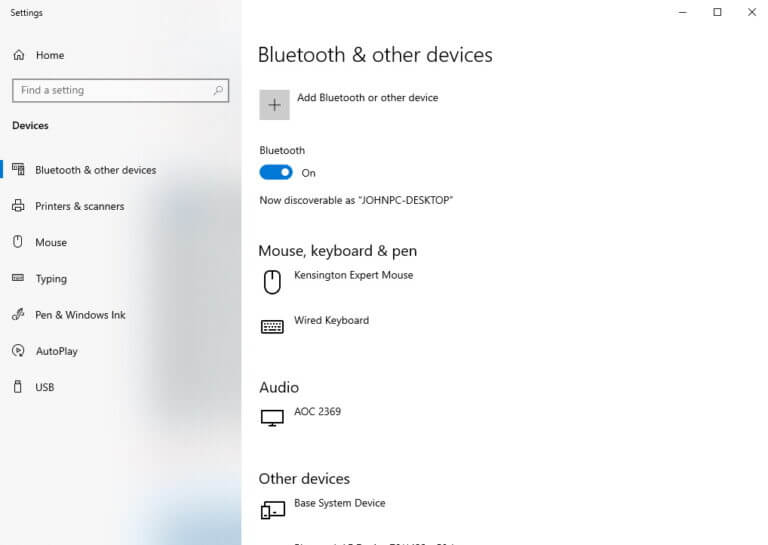Open USB settings label
768x545 pixels.
coord(45,387)
